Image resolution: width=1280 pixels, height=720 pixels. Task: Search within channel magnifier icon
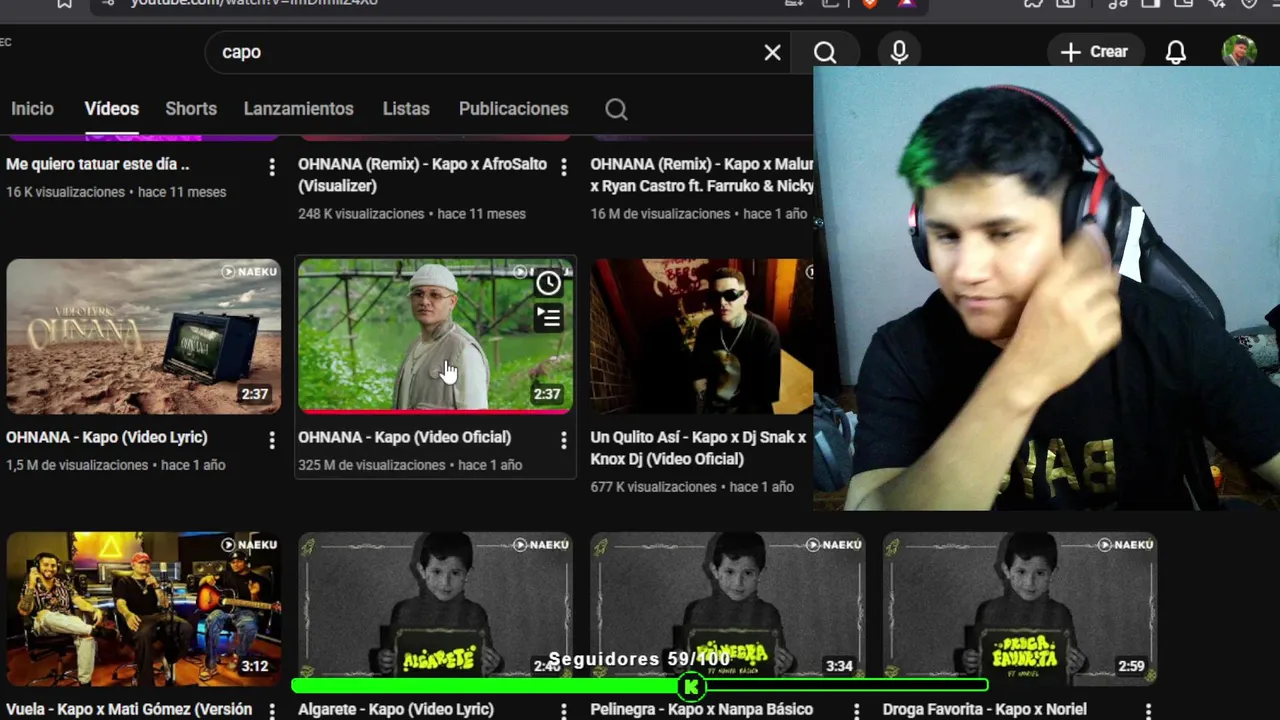(616, 109)
